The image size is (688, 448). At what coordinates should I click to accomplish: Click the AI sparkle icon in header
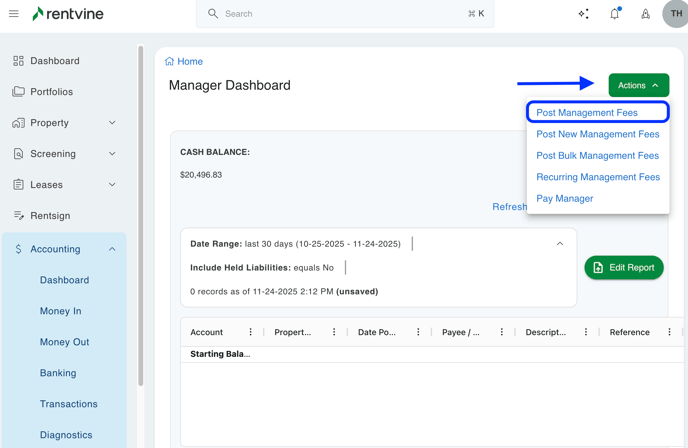point(584,14)
